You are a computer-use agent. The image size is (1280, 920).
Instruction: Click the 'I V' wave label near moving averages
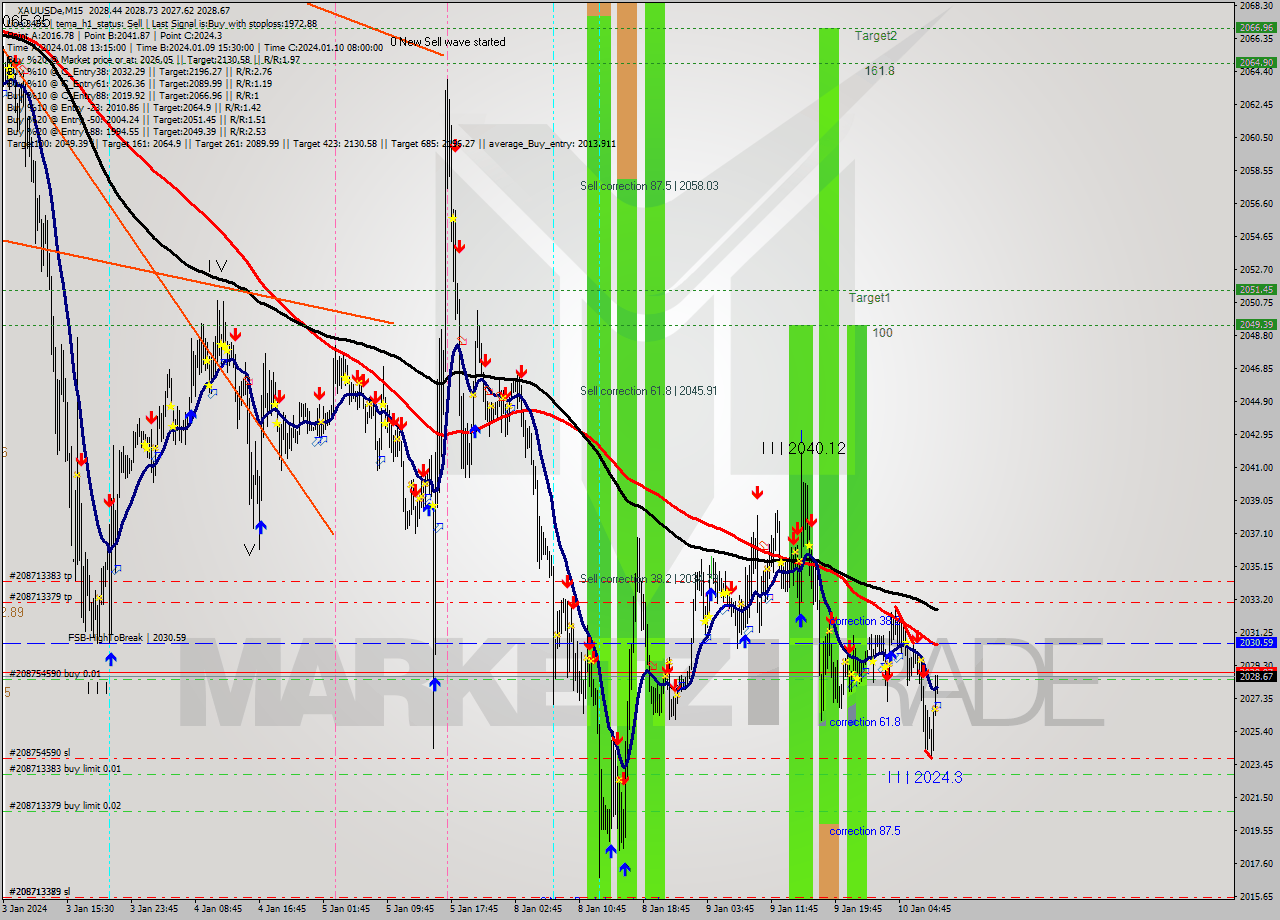pos(218,266)
